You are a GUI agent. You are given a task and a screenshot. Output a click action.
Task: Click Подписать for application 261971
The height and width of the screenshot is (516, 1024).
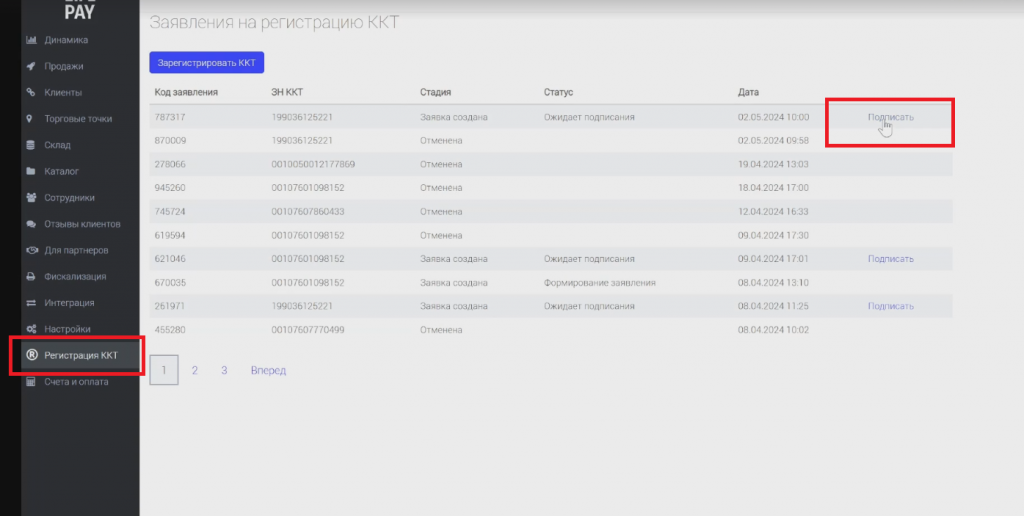891,306
